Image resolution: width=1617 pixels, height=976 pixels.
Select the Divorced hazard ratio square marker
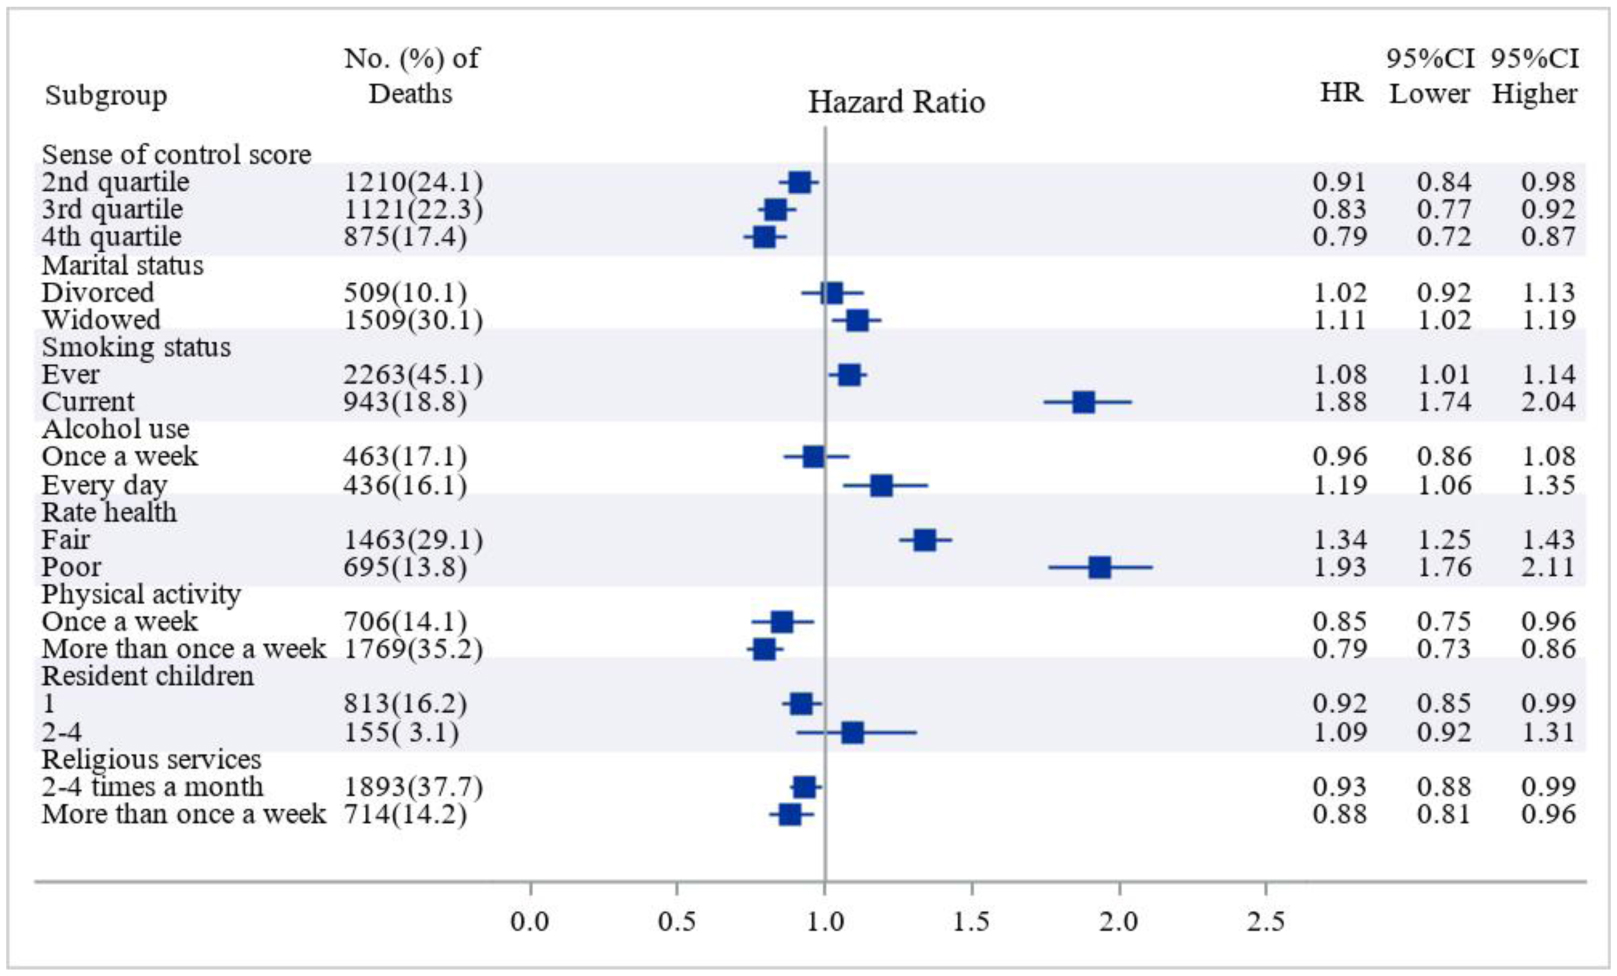pos(832,293)
